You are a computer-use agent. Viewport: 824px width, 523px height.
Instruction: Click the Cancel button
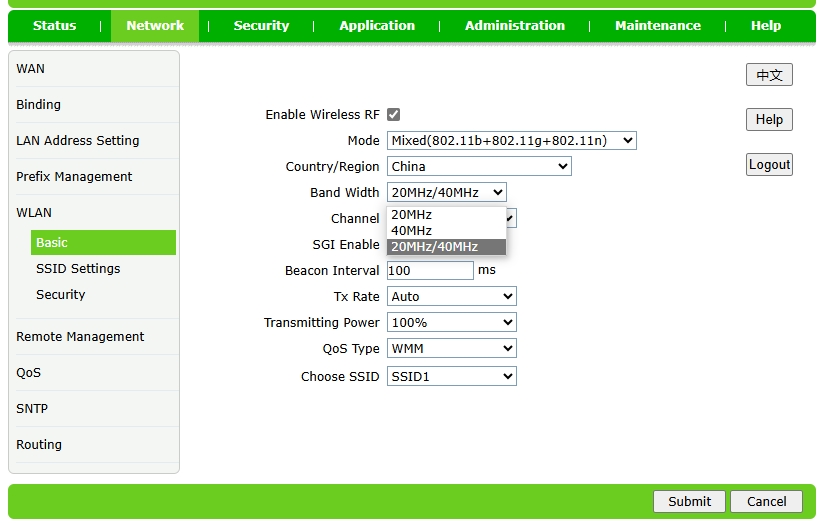[766, 502]
